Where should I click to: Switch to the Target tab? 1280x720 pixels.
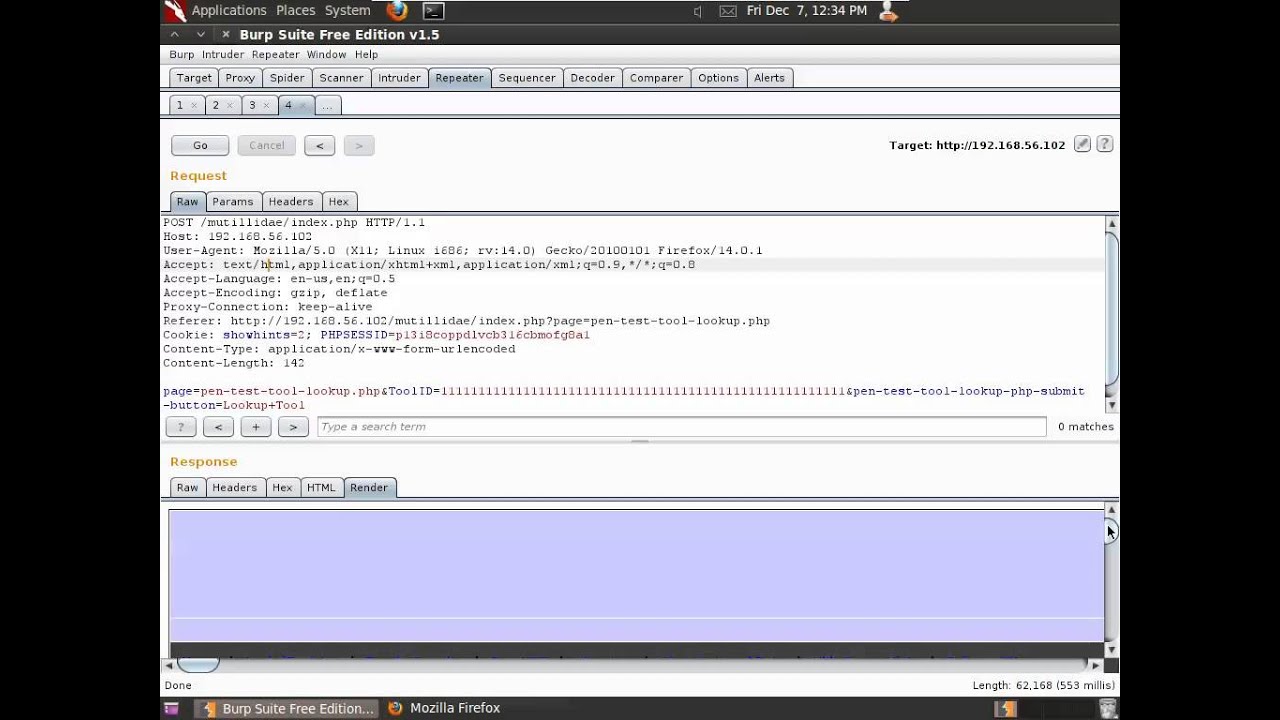point(194,78)
